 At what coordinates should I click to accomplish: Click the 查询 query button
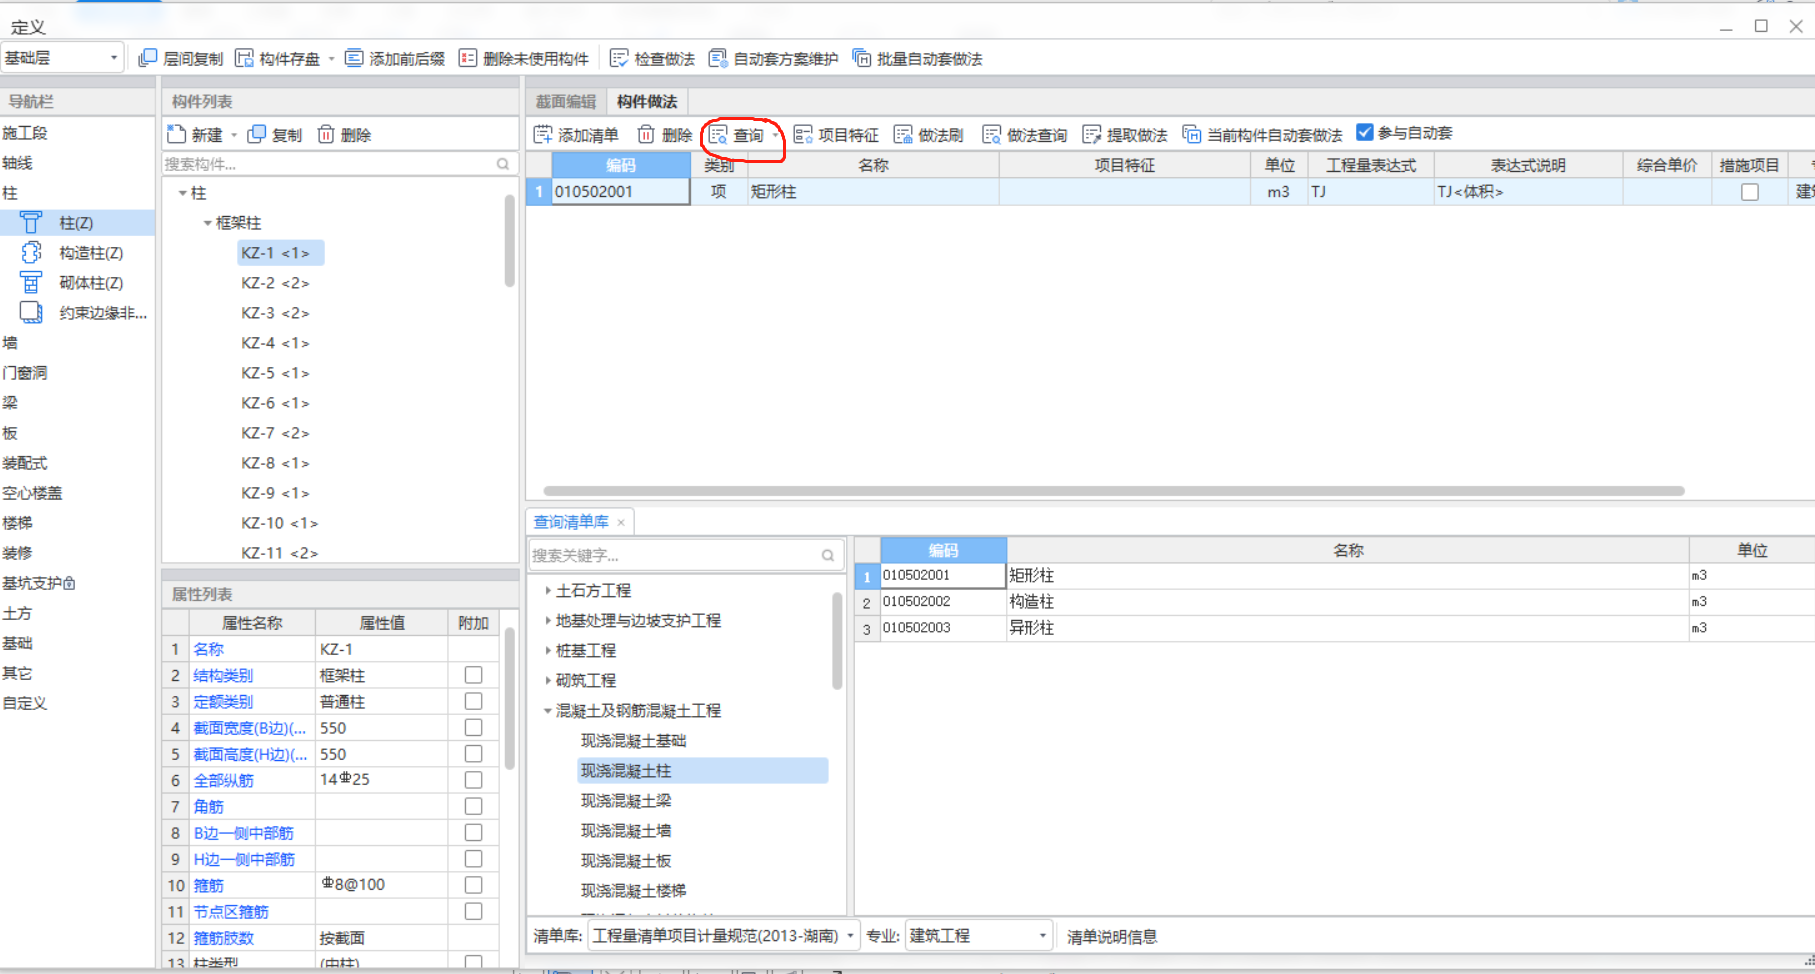tap(737, 135)
